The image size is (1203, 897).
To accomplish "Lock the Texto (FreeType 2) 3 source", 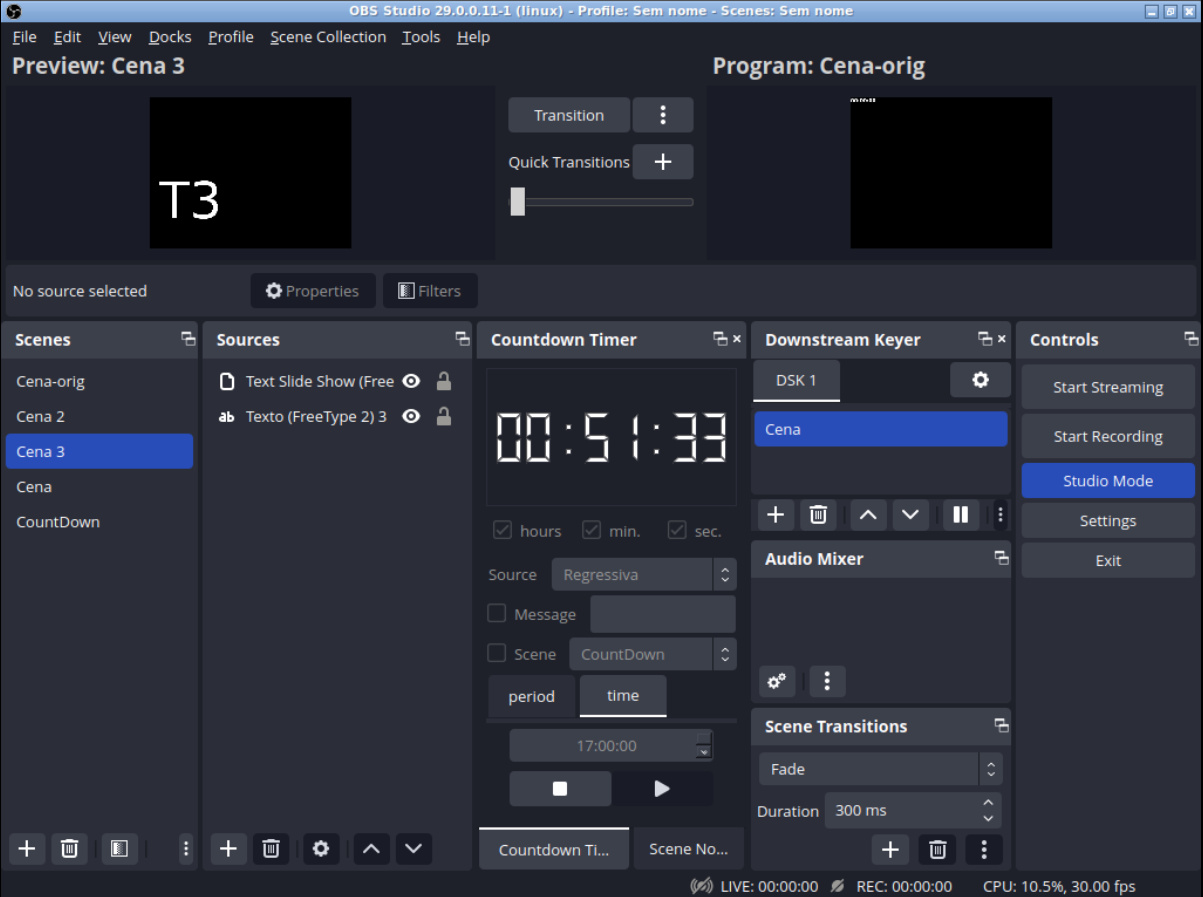I will 444,416.
